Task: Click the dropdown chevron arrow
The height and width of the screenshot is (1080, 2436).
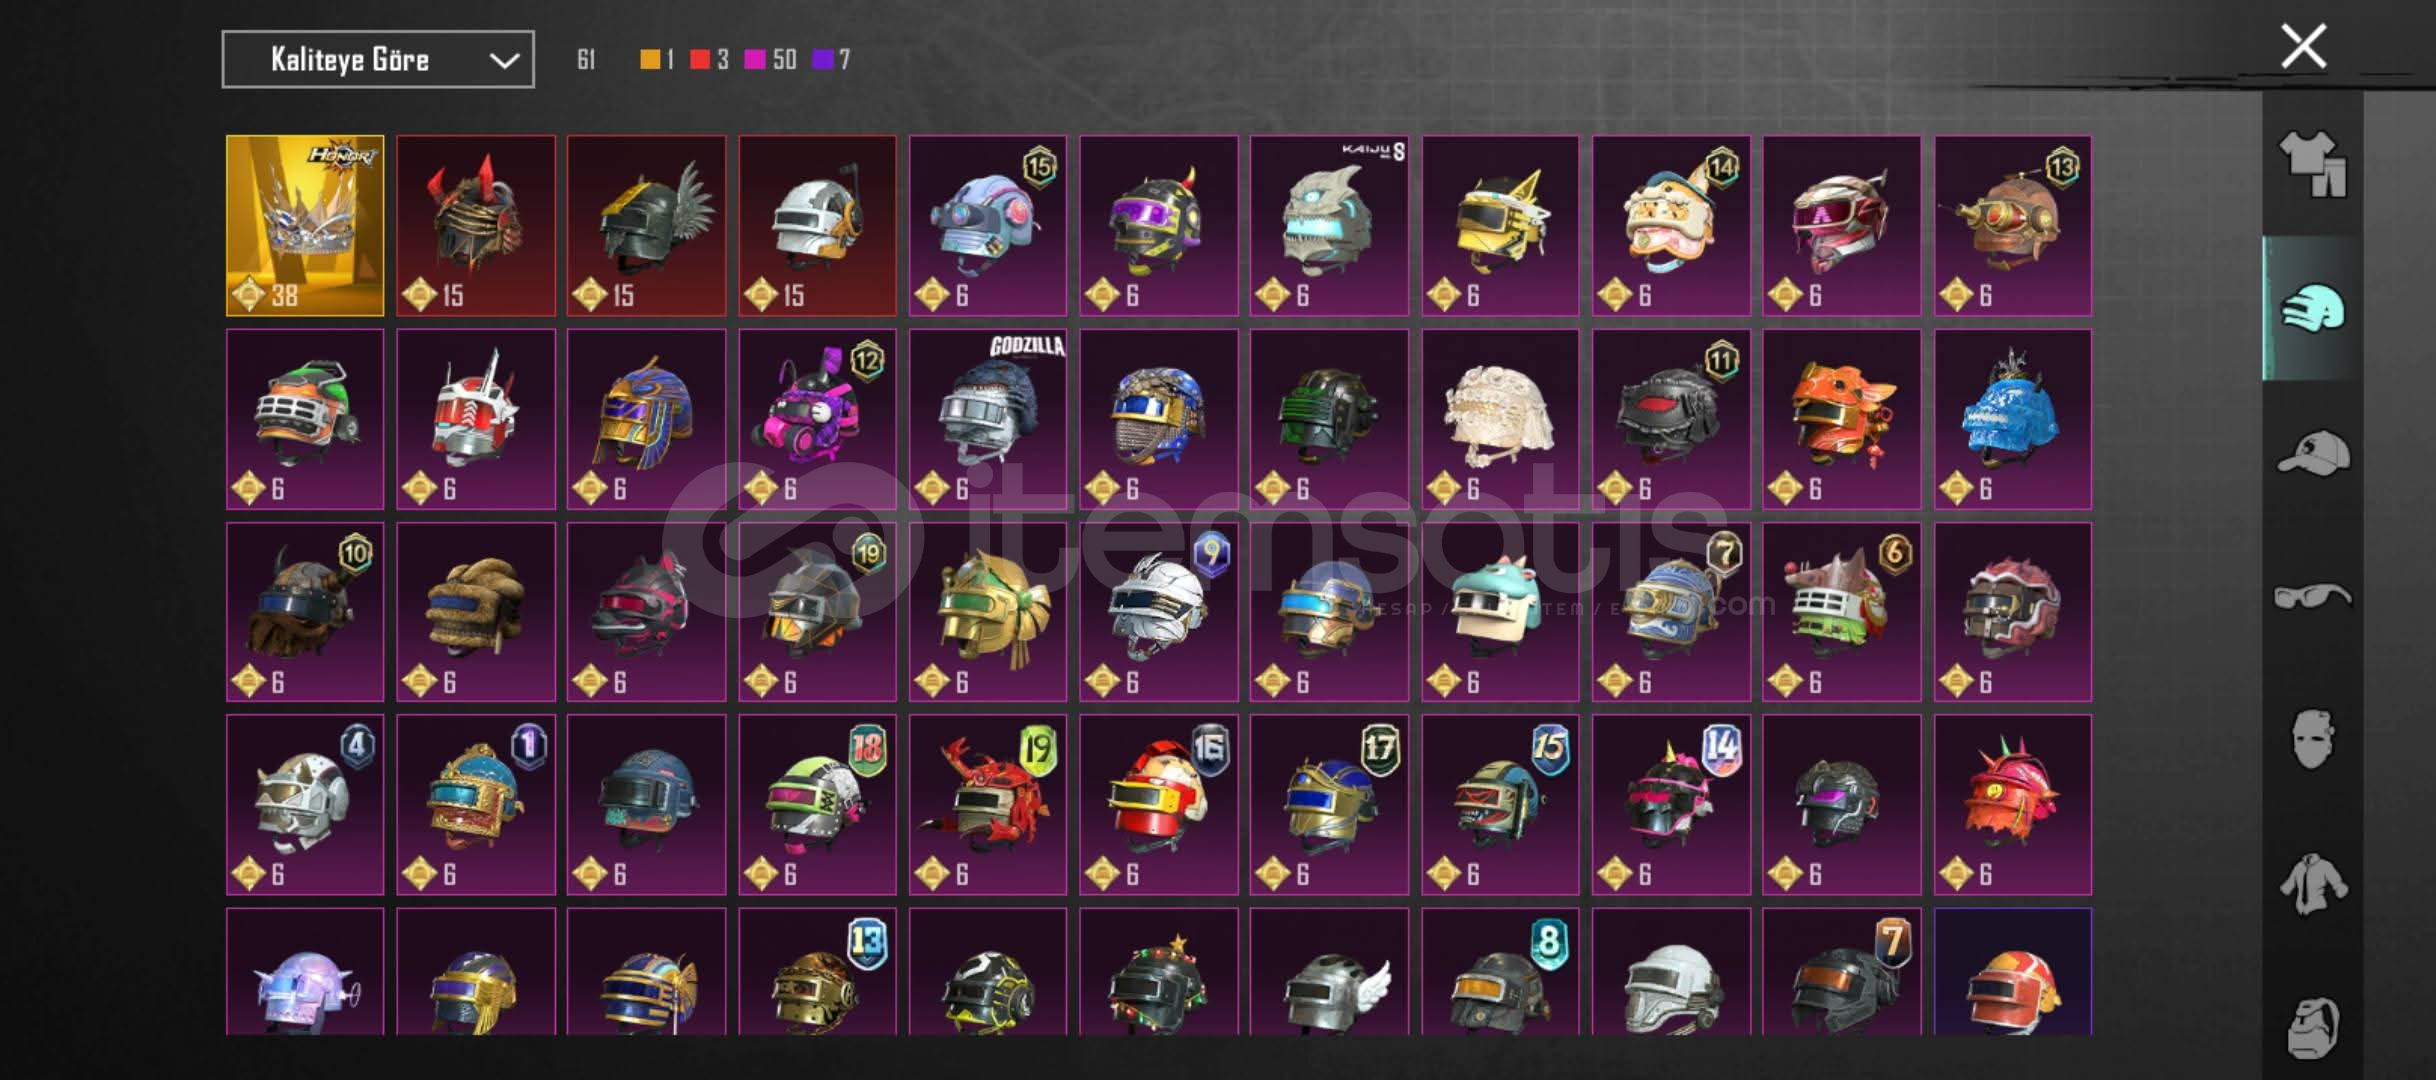Action: [x=504, y=61]
